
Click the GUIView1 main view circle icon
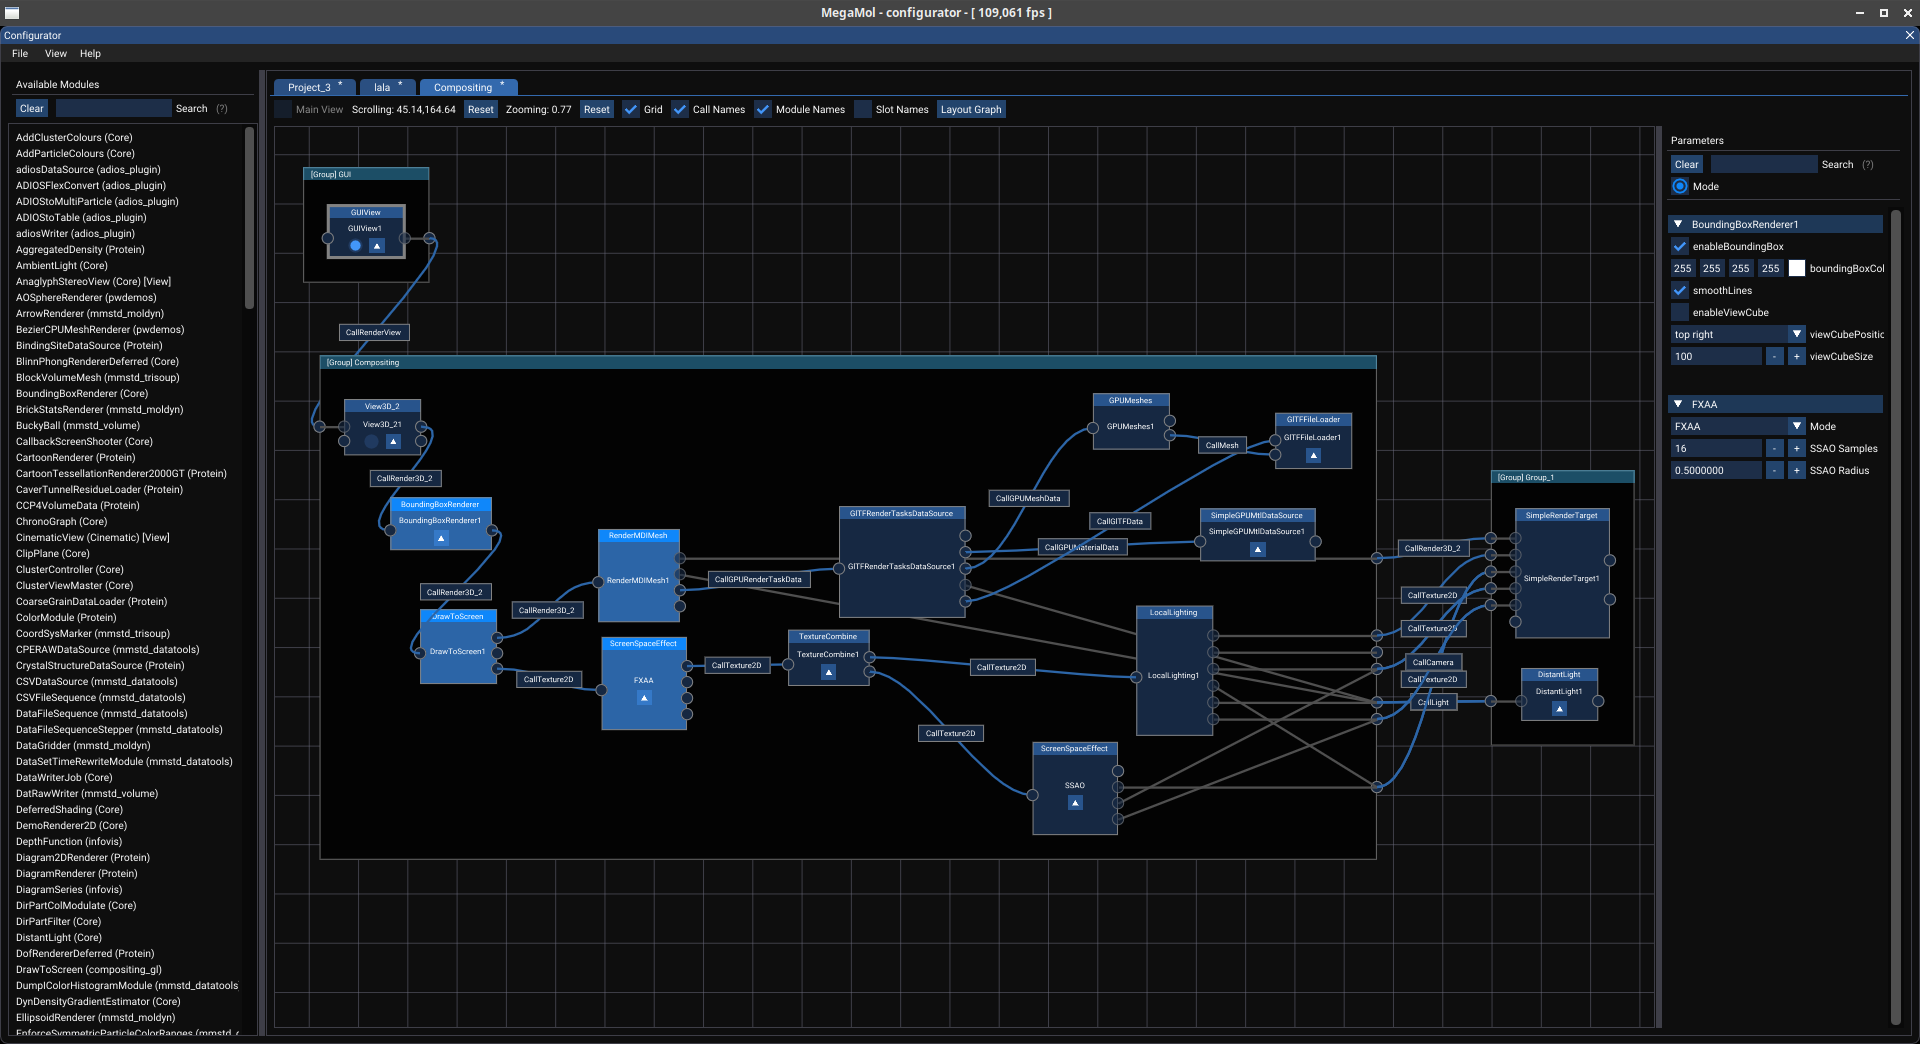pos(355,246)
